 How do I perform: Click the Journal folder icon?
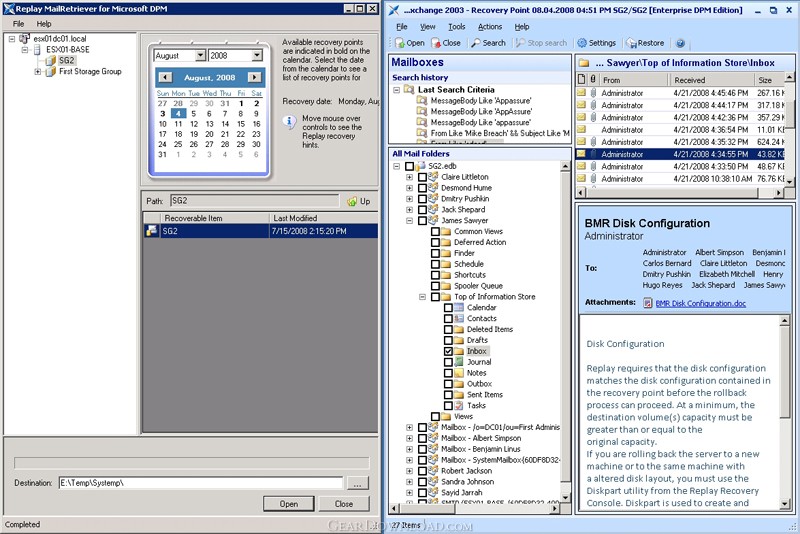click(x=459, y=362)
